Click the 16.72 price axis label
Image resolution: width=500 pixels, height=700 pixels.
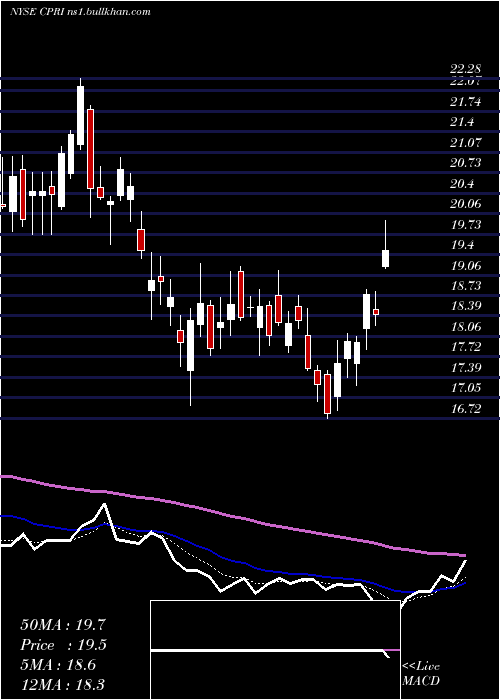point(466,408)
